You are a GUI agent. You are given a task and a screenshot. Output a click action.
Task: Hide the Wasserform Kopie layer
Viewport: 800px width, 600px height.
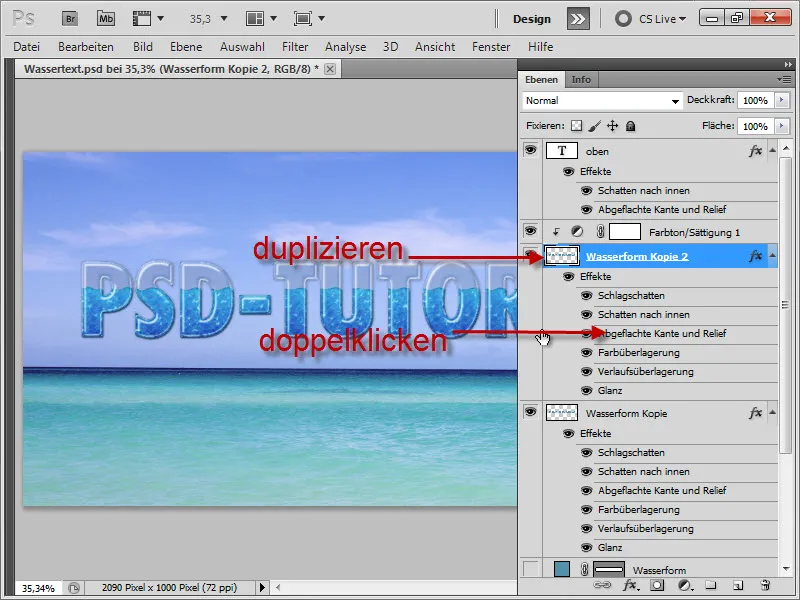coord(531,412)
